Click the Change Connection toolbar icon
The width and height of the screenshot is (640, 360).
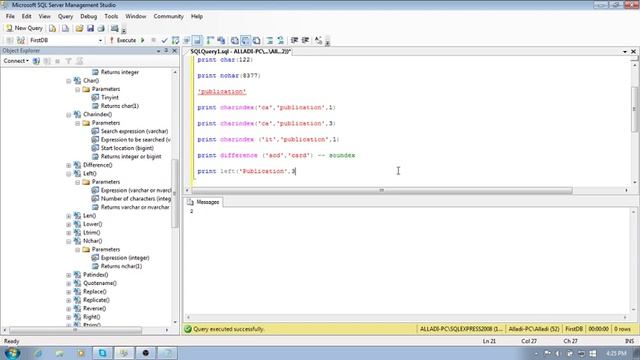(20, 40)
